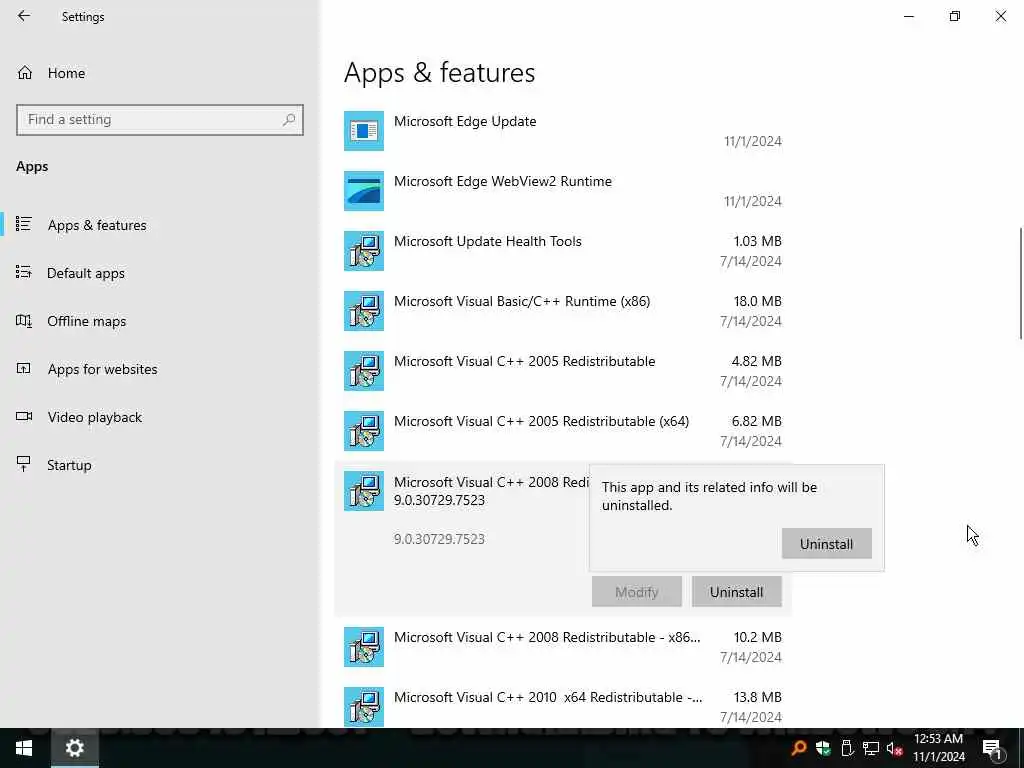This screenshot has height=768, width=1024.
Task: Click the Home house icon
Action: pyautogui.click(x=25, y=73)
